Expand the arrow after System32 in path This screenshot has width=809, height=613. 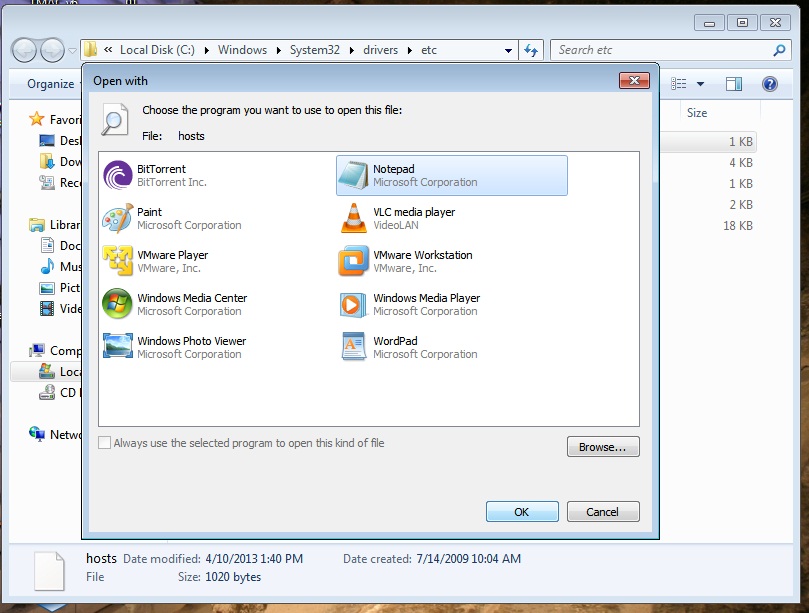click(x=352, y=51)
